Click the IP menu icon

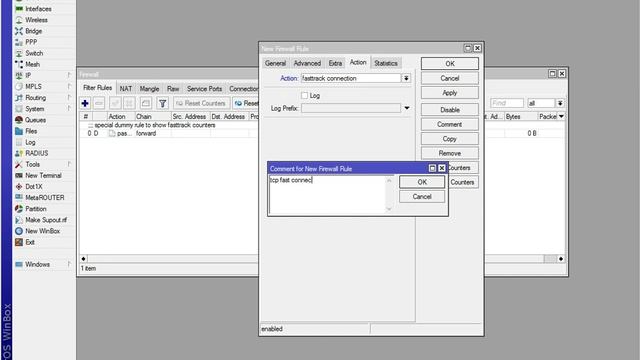tap(19, 75)
